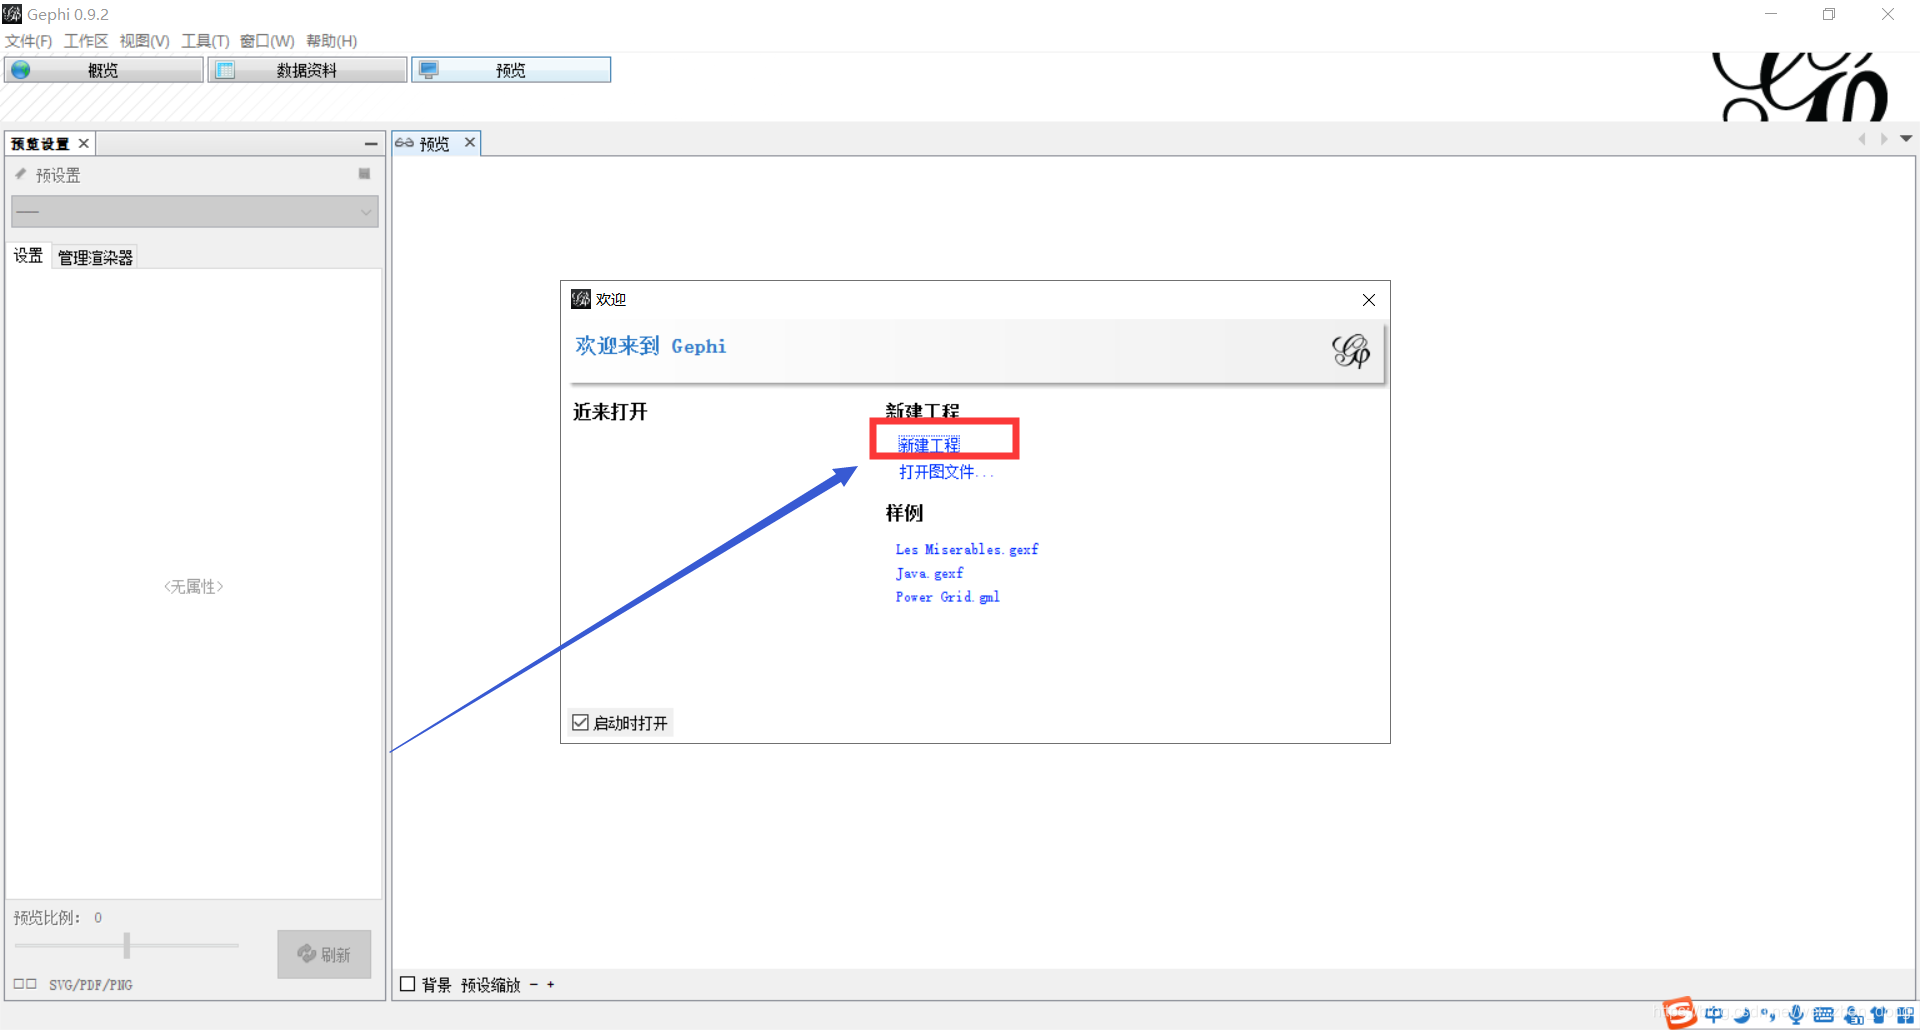This screenshot has width=1920, height=1030.
Task: Open the document list dropdown arrow
Action: click(x=1906, y=139)
